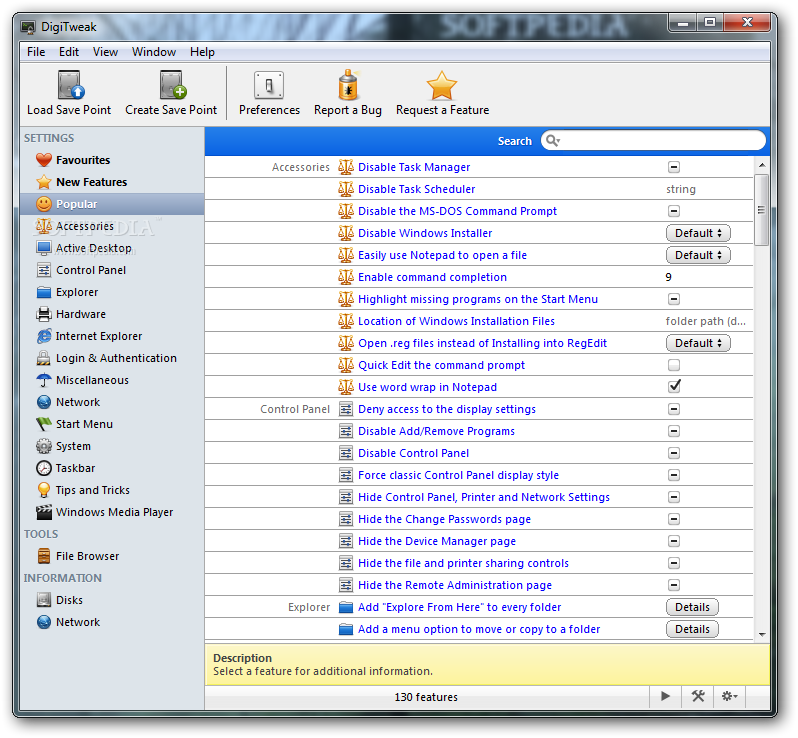The image size is (798, 738).
Task: Click Enable command completion link
Action: coord(432,277)
